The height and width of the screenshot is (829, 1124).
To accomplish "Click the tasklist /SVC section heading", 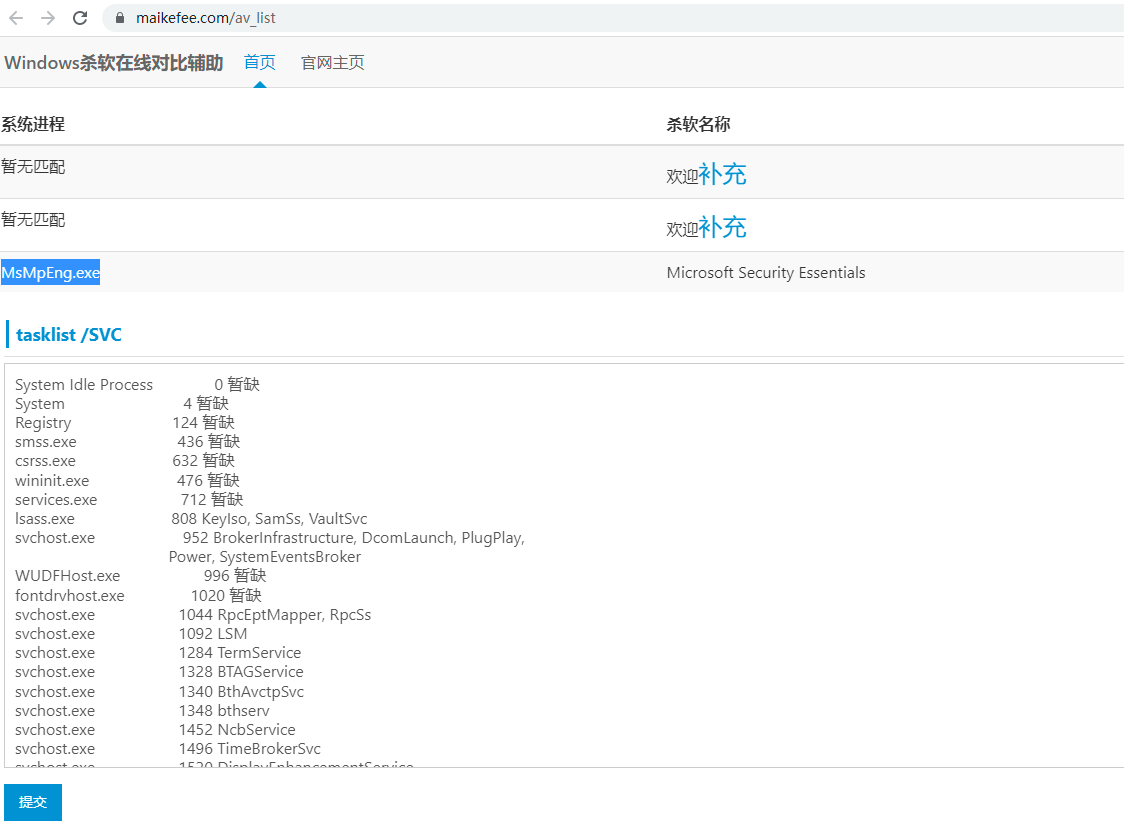I will click(69, 335).
